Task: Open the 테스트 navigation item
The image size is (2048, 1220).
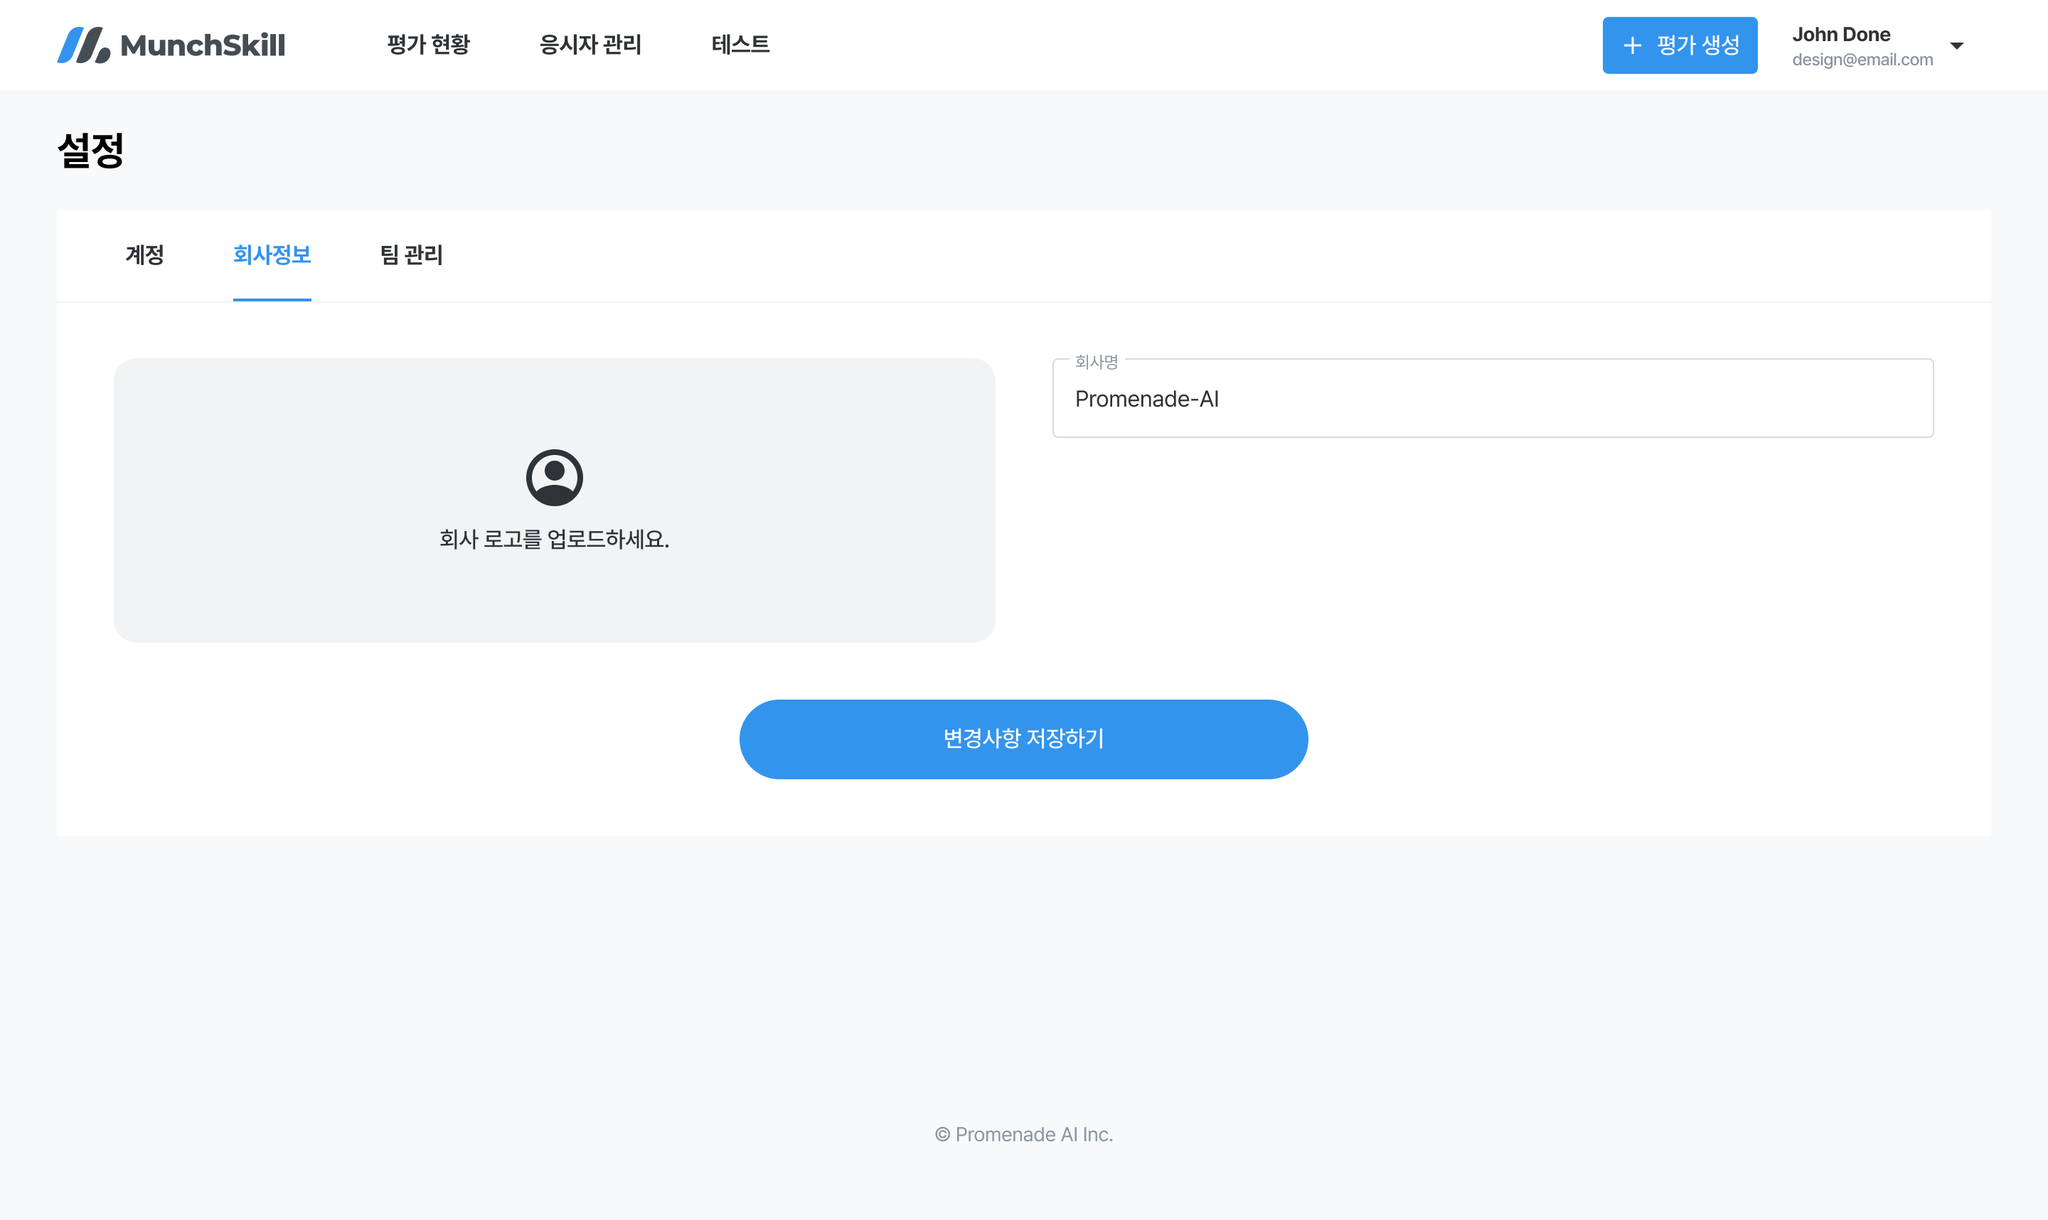Action: pyautogui.click(x=740, y=45)
